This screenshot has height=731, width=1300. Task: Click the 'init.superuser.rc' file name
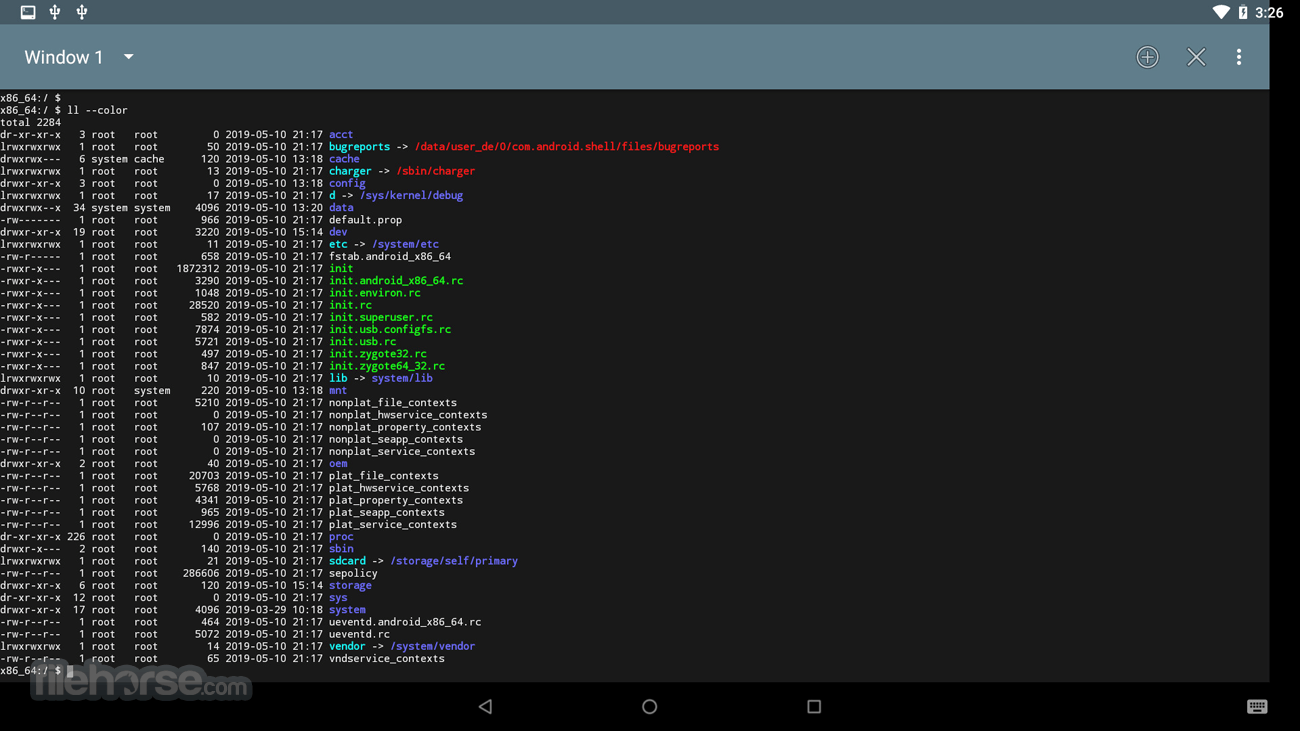tap(381, 317)
